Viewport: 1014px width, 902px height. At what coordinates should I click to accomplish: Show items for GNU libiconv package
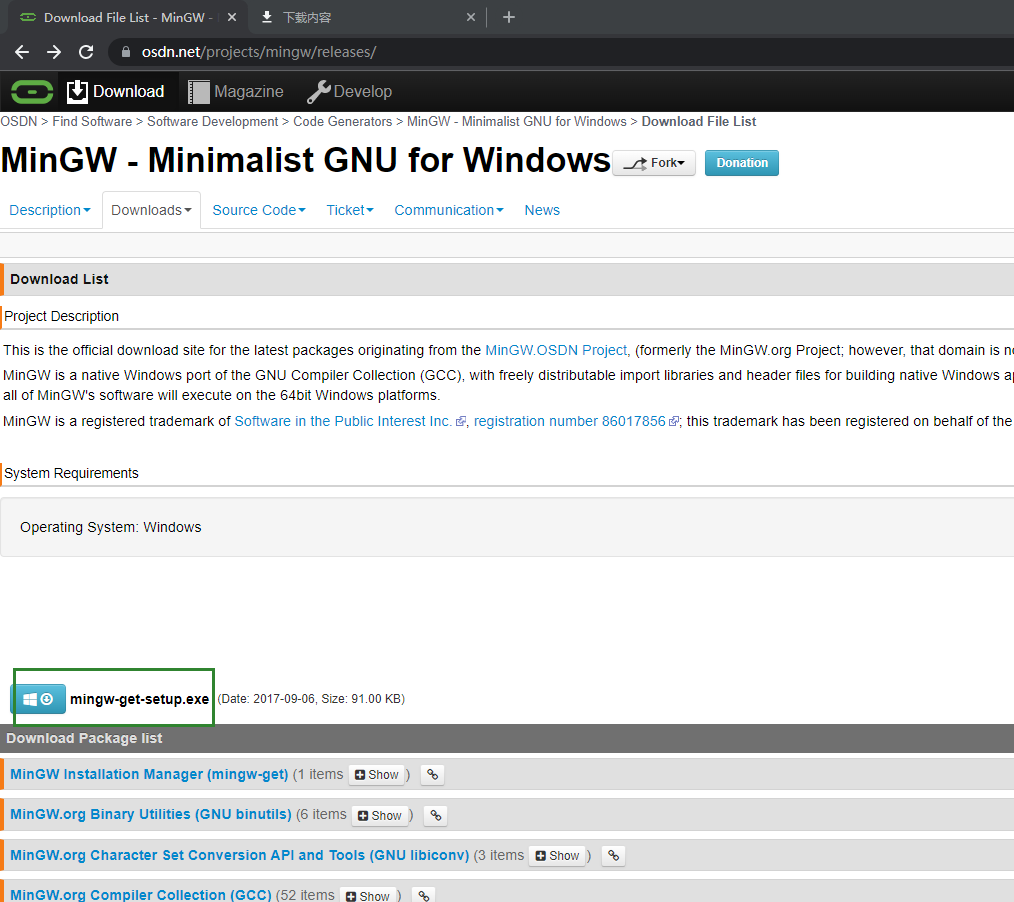click(x=557, y=855)
